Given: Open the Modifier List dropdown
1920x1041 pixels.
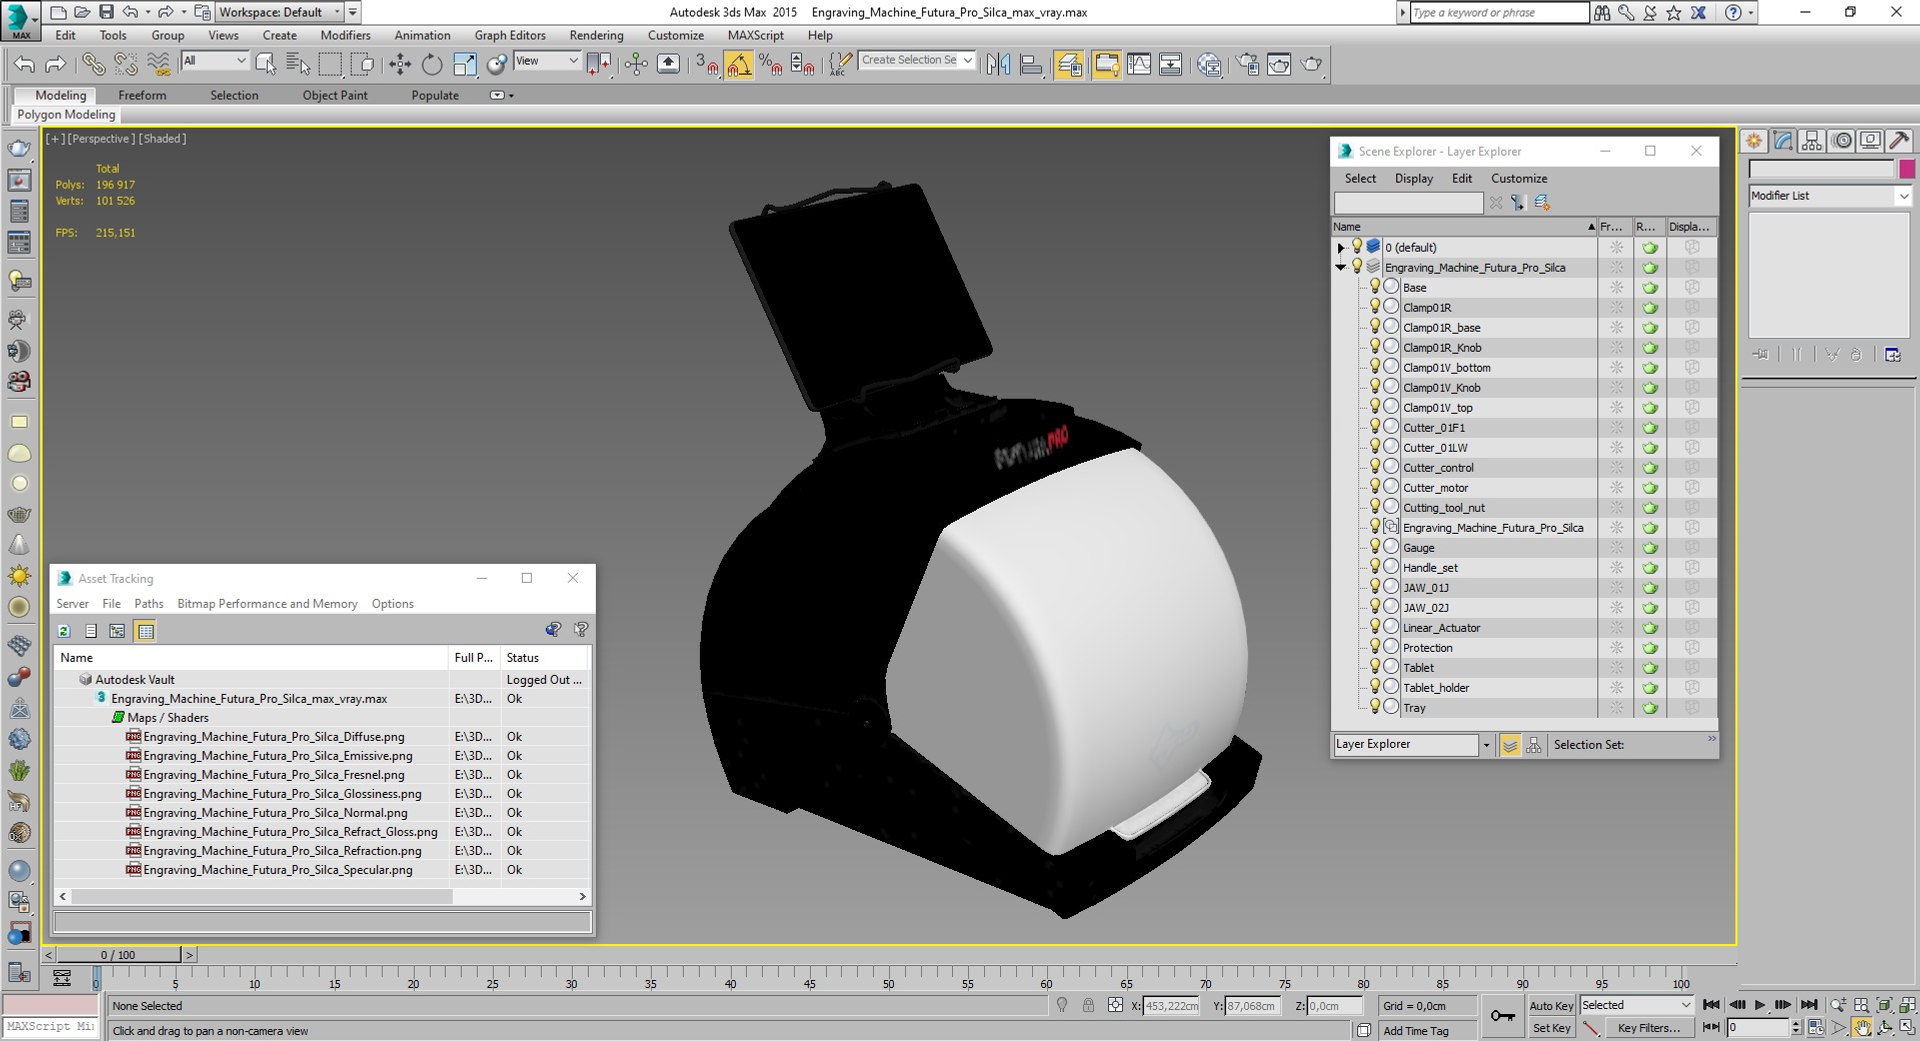Looking at the screenshot, I should pyautogui.click(x=1830, y=196).
